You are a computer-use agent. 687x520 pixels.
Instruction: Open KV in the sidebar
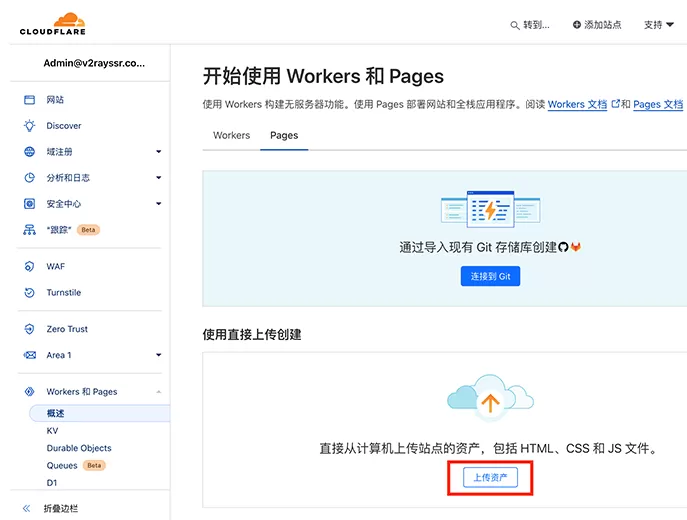pos(52,431)
